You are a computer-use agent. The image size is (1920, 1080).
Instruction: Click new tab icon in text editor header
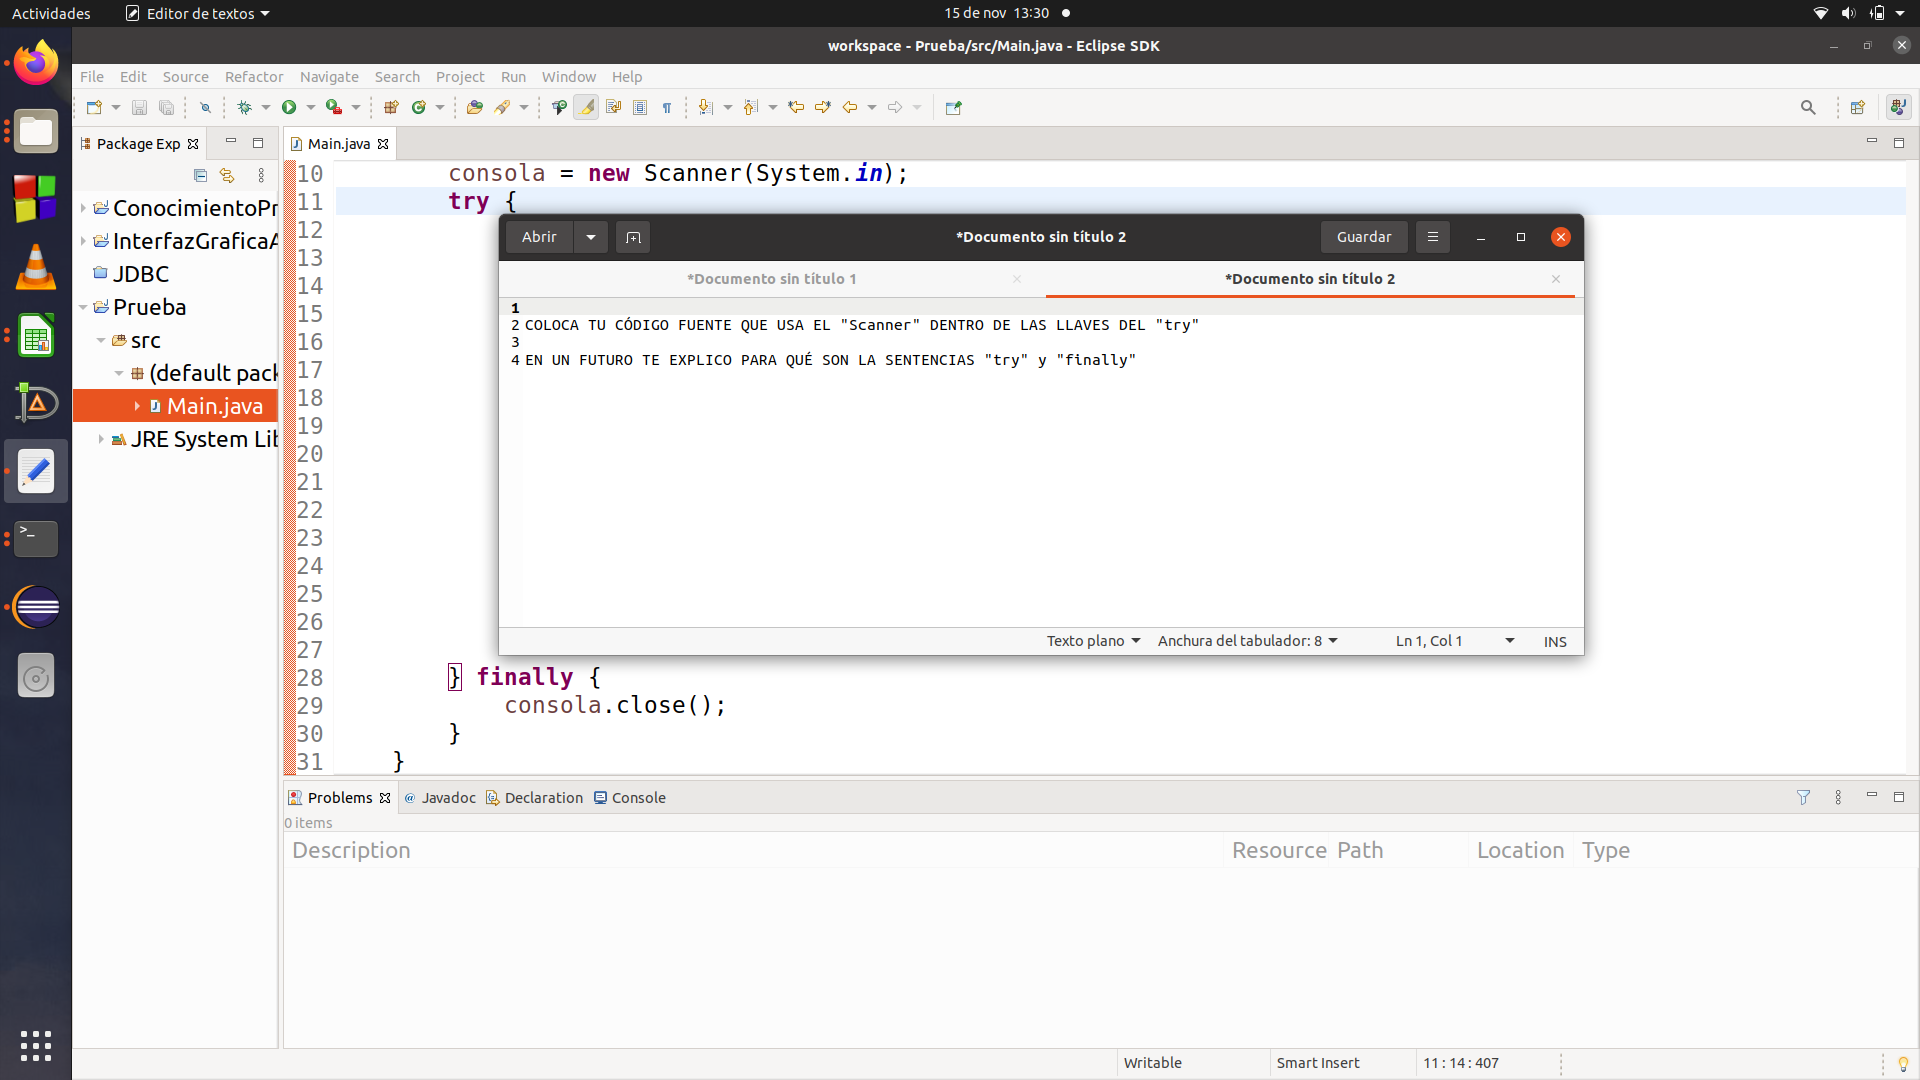click(633, 237)
